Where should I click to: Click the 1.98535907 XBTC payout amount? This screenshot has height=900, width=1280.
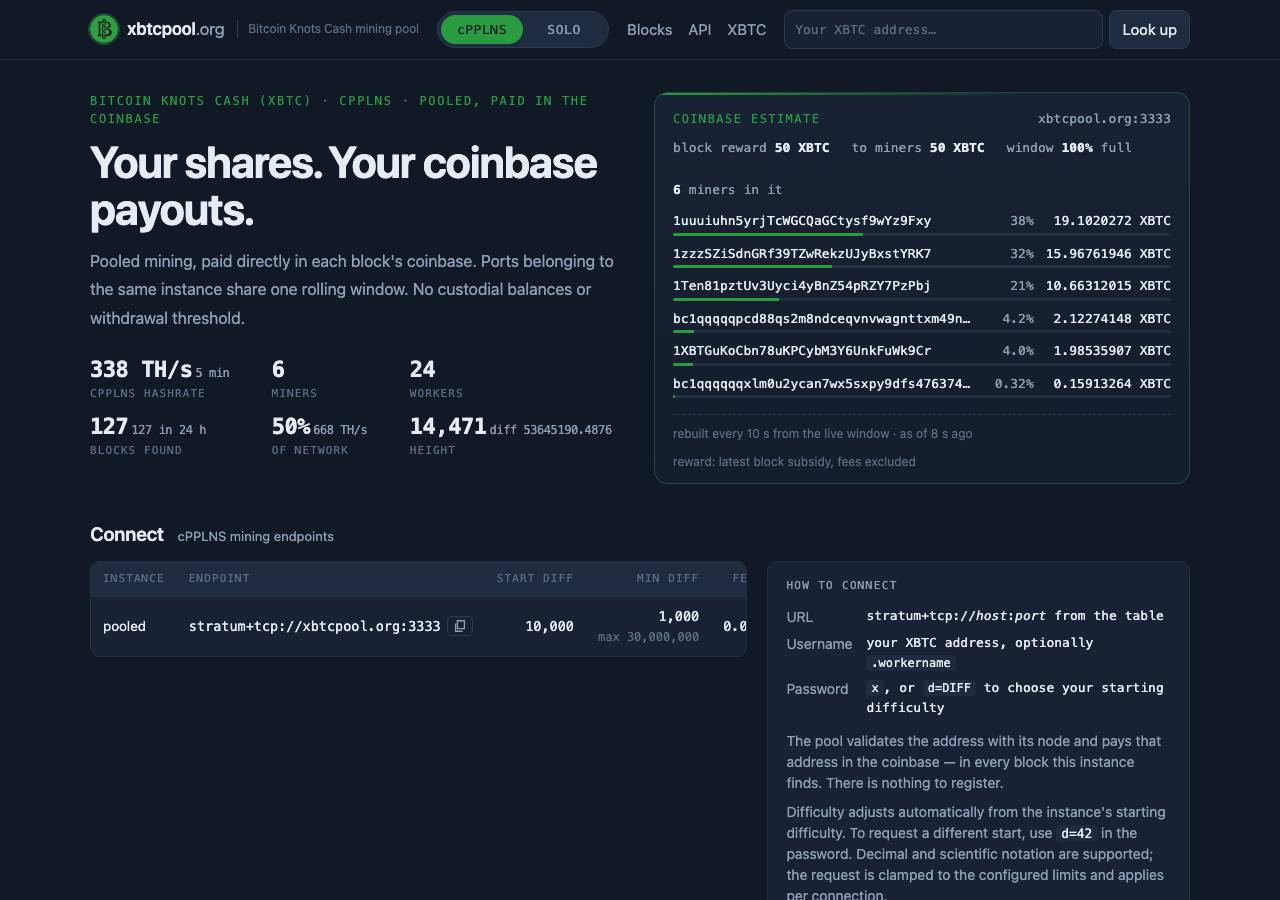tap(1112, 351)
